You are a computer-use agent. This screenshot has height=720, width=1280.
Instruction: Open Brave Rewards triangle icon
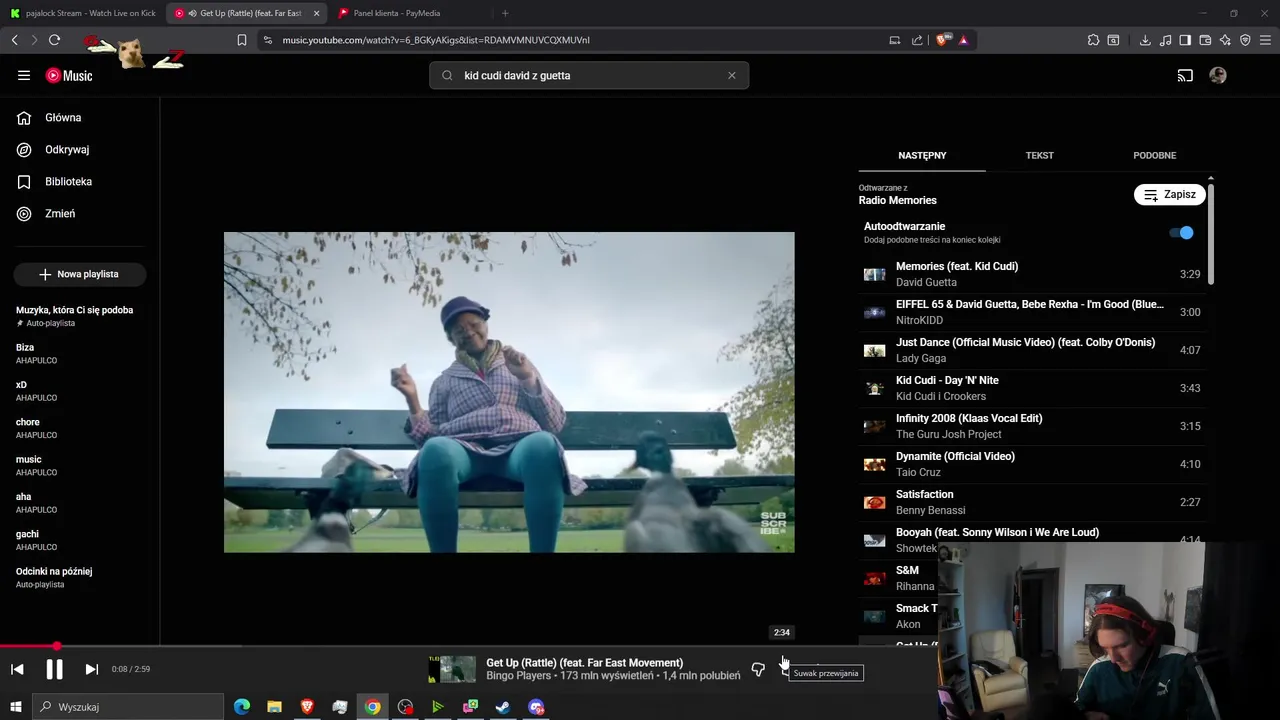click(x=963, y=40)
